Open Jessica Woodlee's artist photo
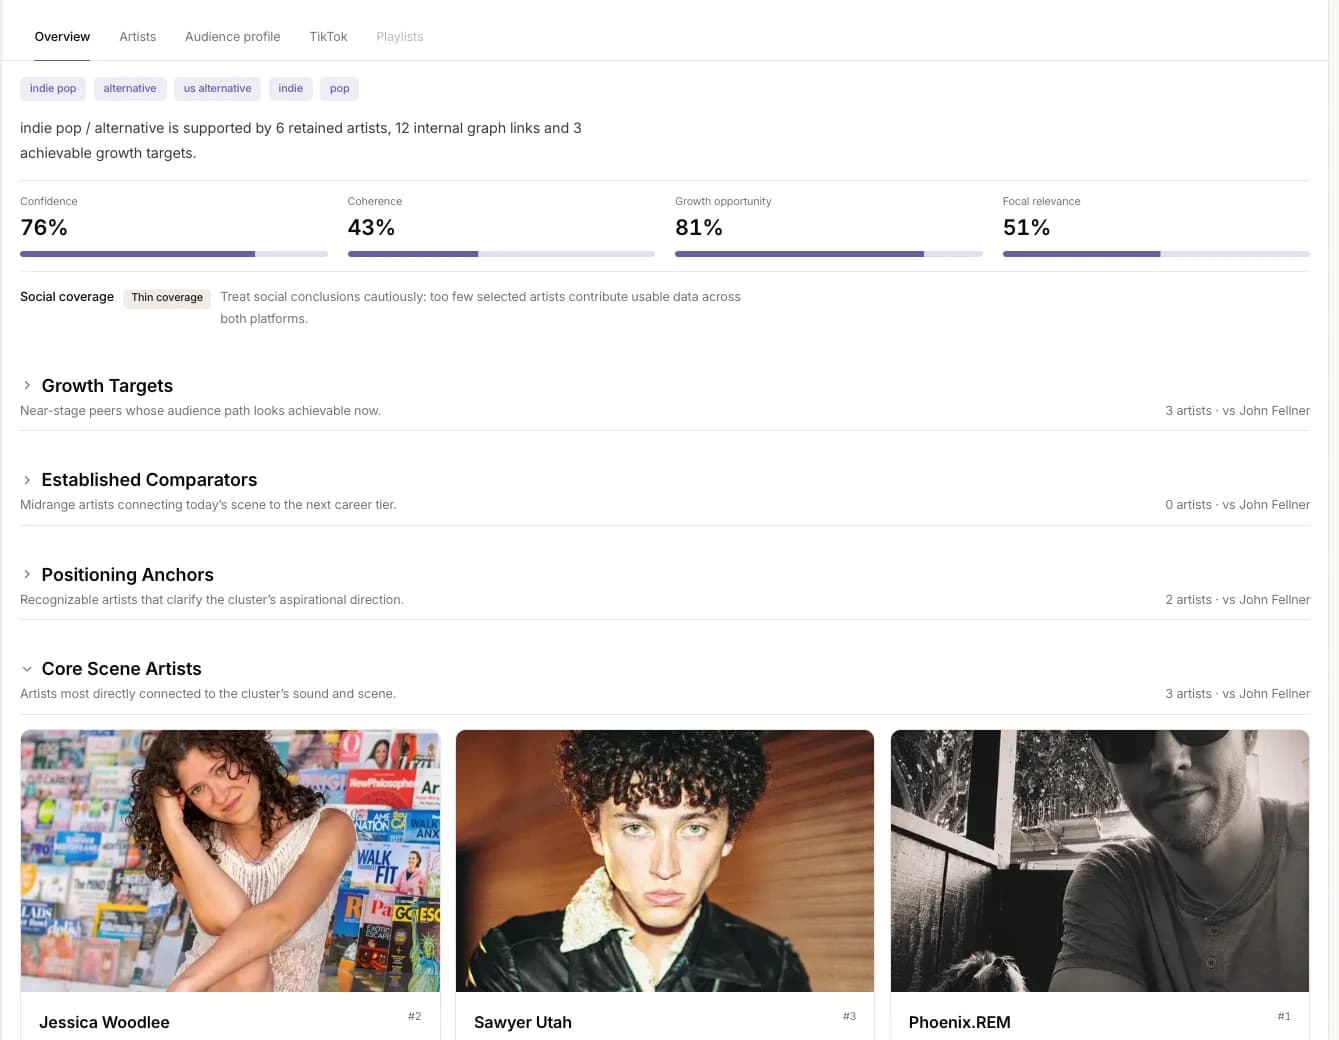The height and width of the screenshot is (1040, 1339). (x=230, y=861)
